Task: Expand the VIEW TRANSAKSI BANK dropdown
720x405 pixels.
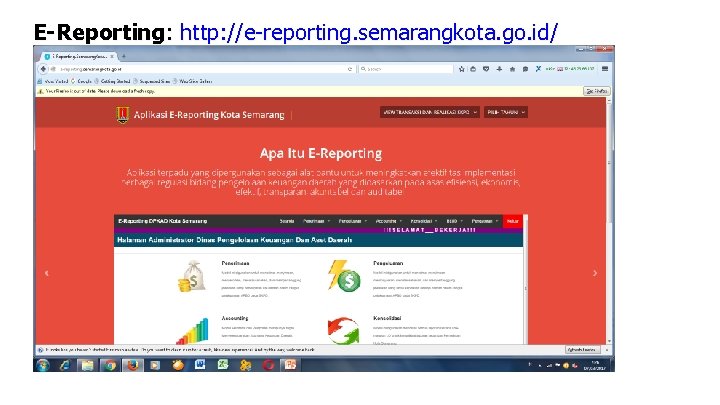Action: click(x=430, y=112)
